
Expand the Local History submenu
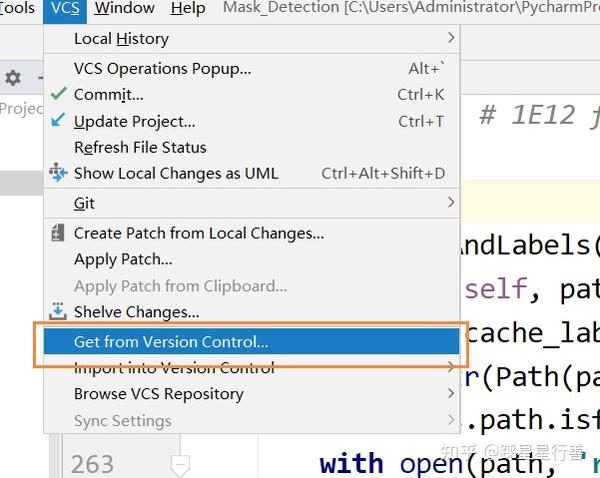(451, 39)
